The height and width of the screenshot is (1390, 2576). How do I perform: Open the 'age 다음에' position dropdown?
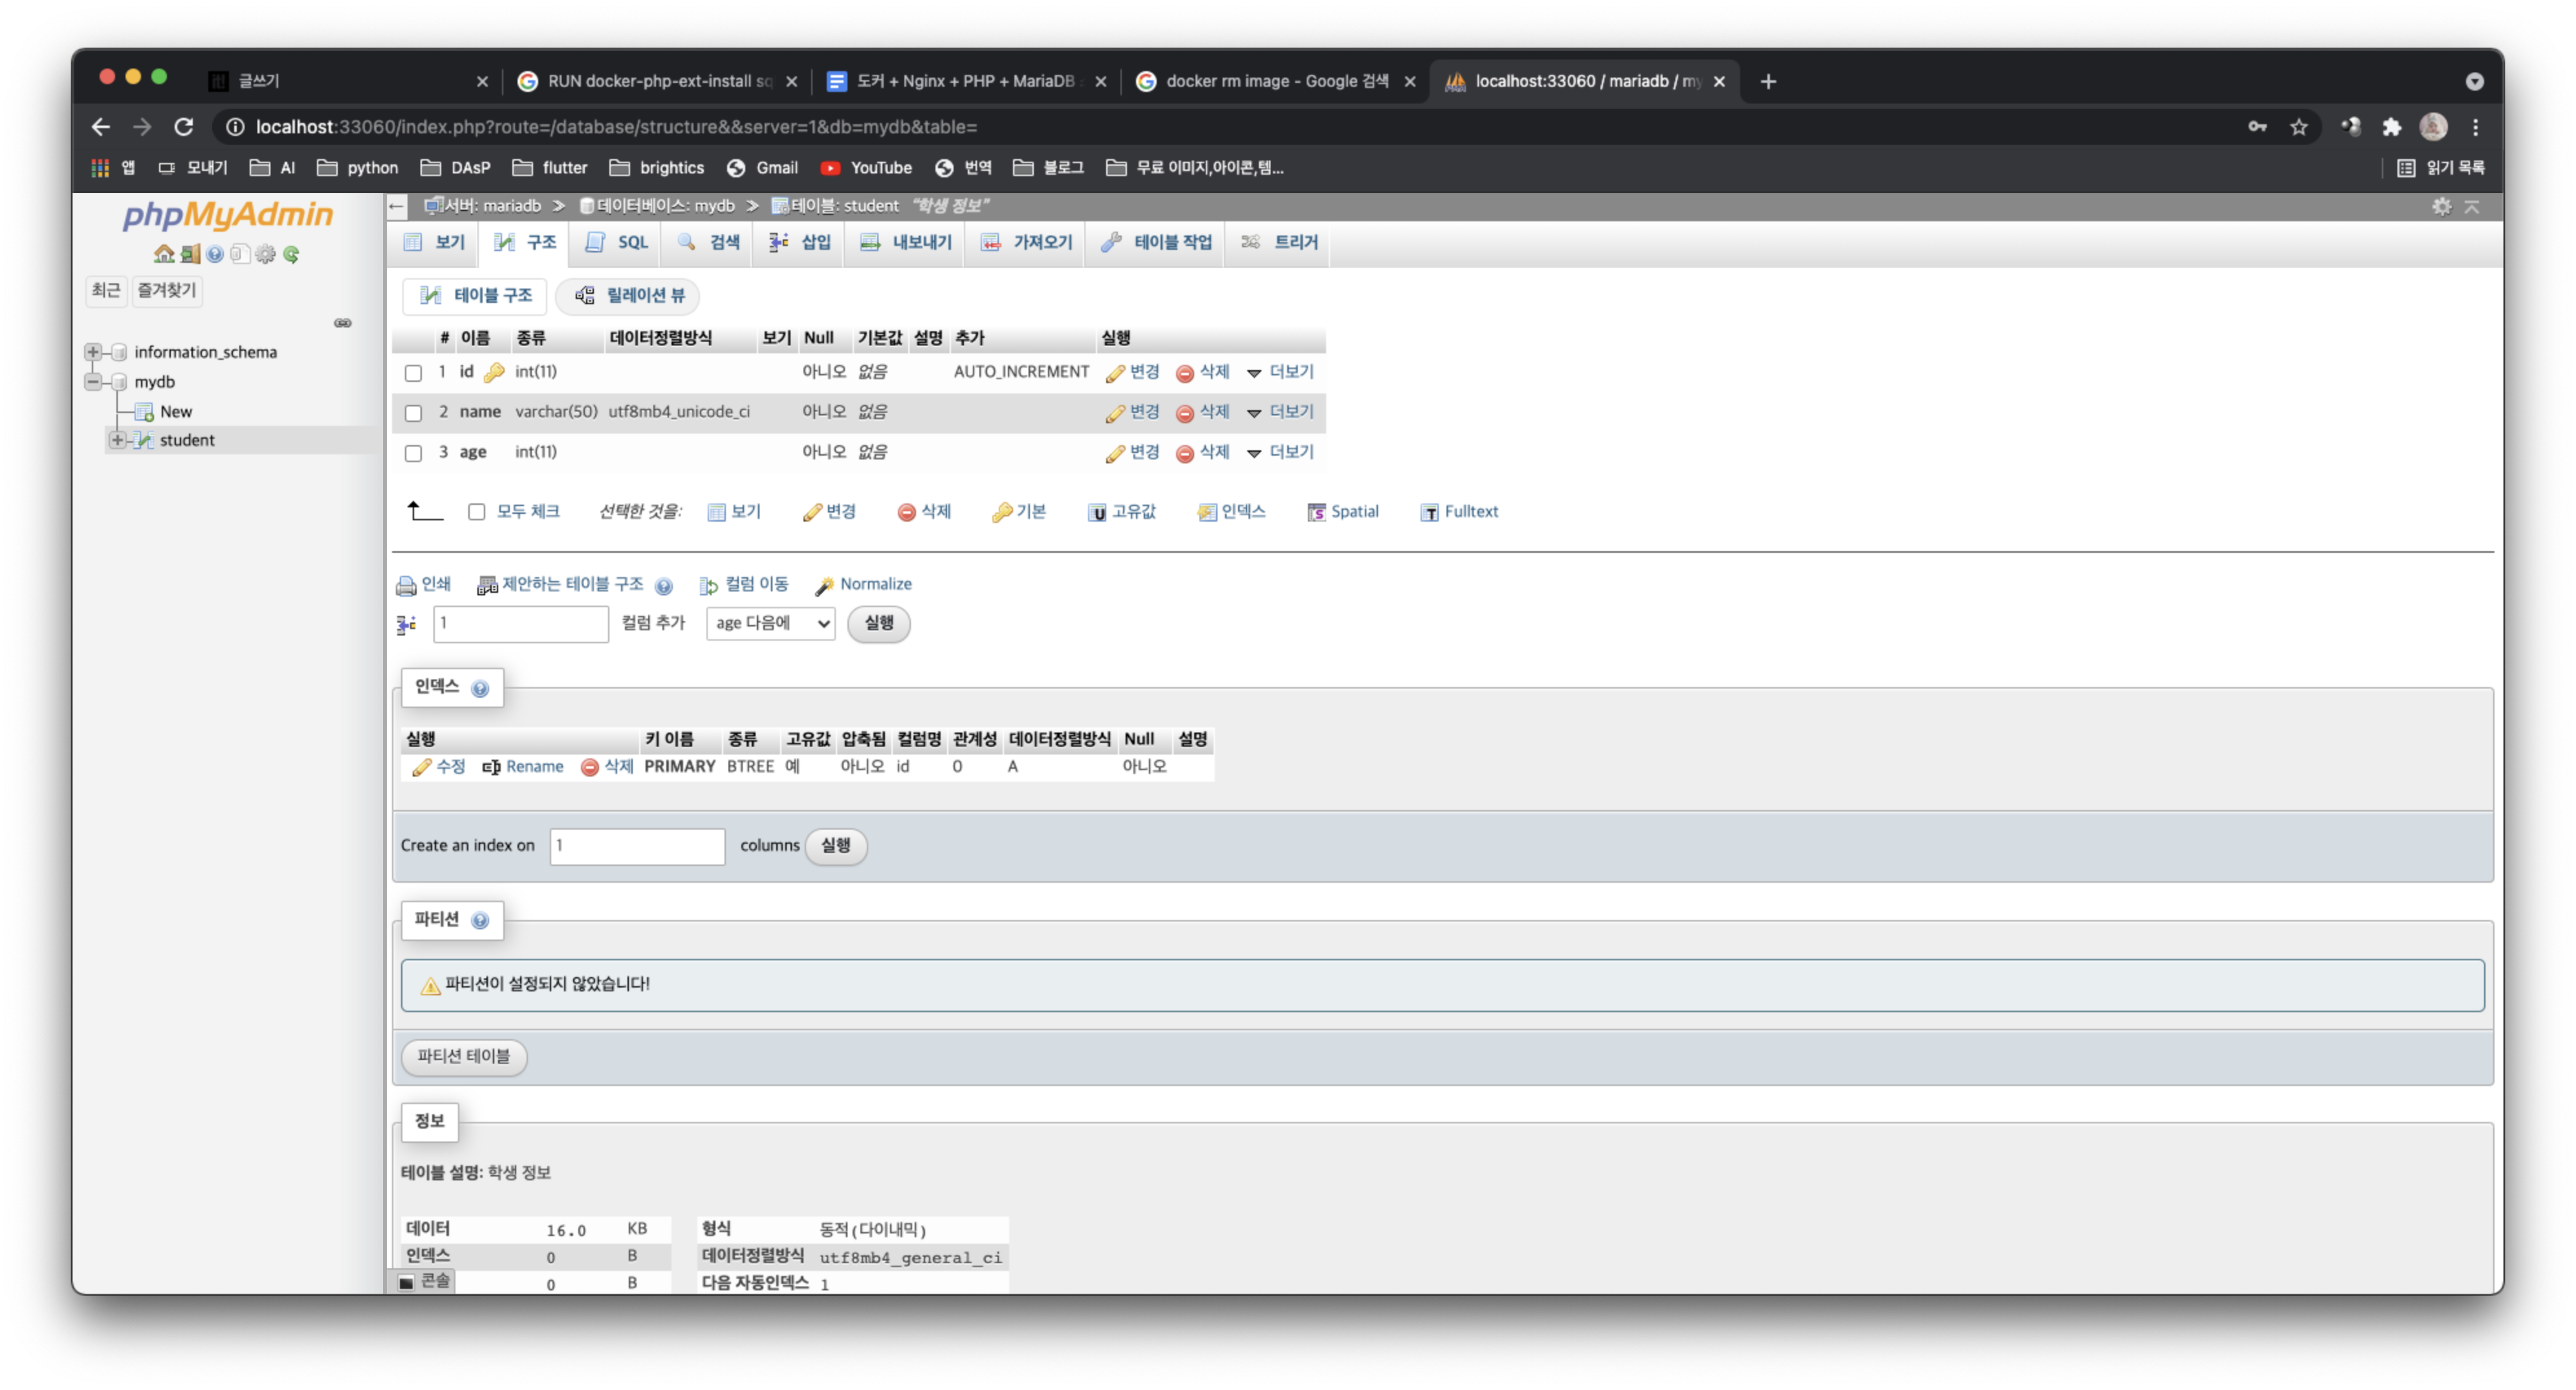[x=770, y=623]
